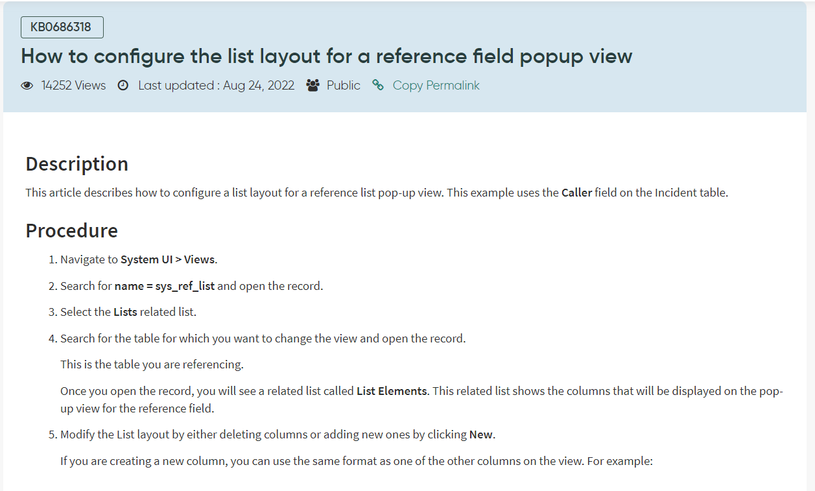
Task: Click the clock last-updated icon
Action: [123, 85]
